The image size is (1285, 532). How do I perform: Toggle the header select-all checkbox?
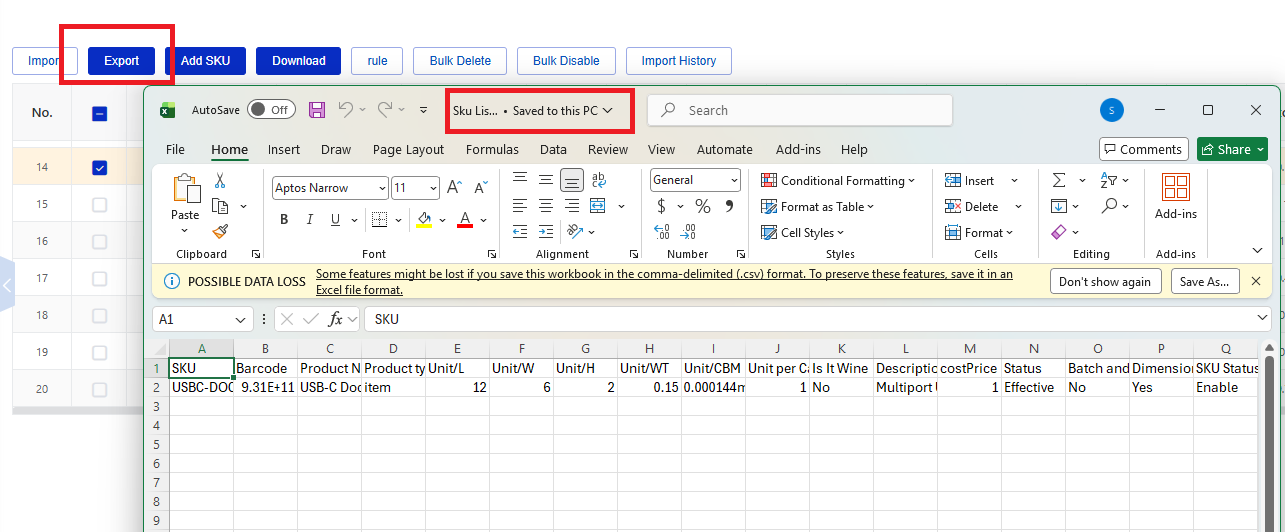tap(99, 114)
